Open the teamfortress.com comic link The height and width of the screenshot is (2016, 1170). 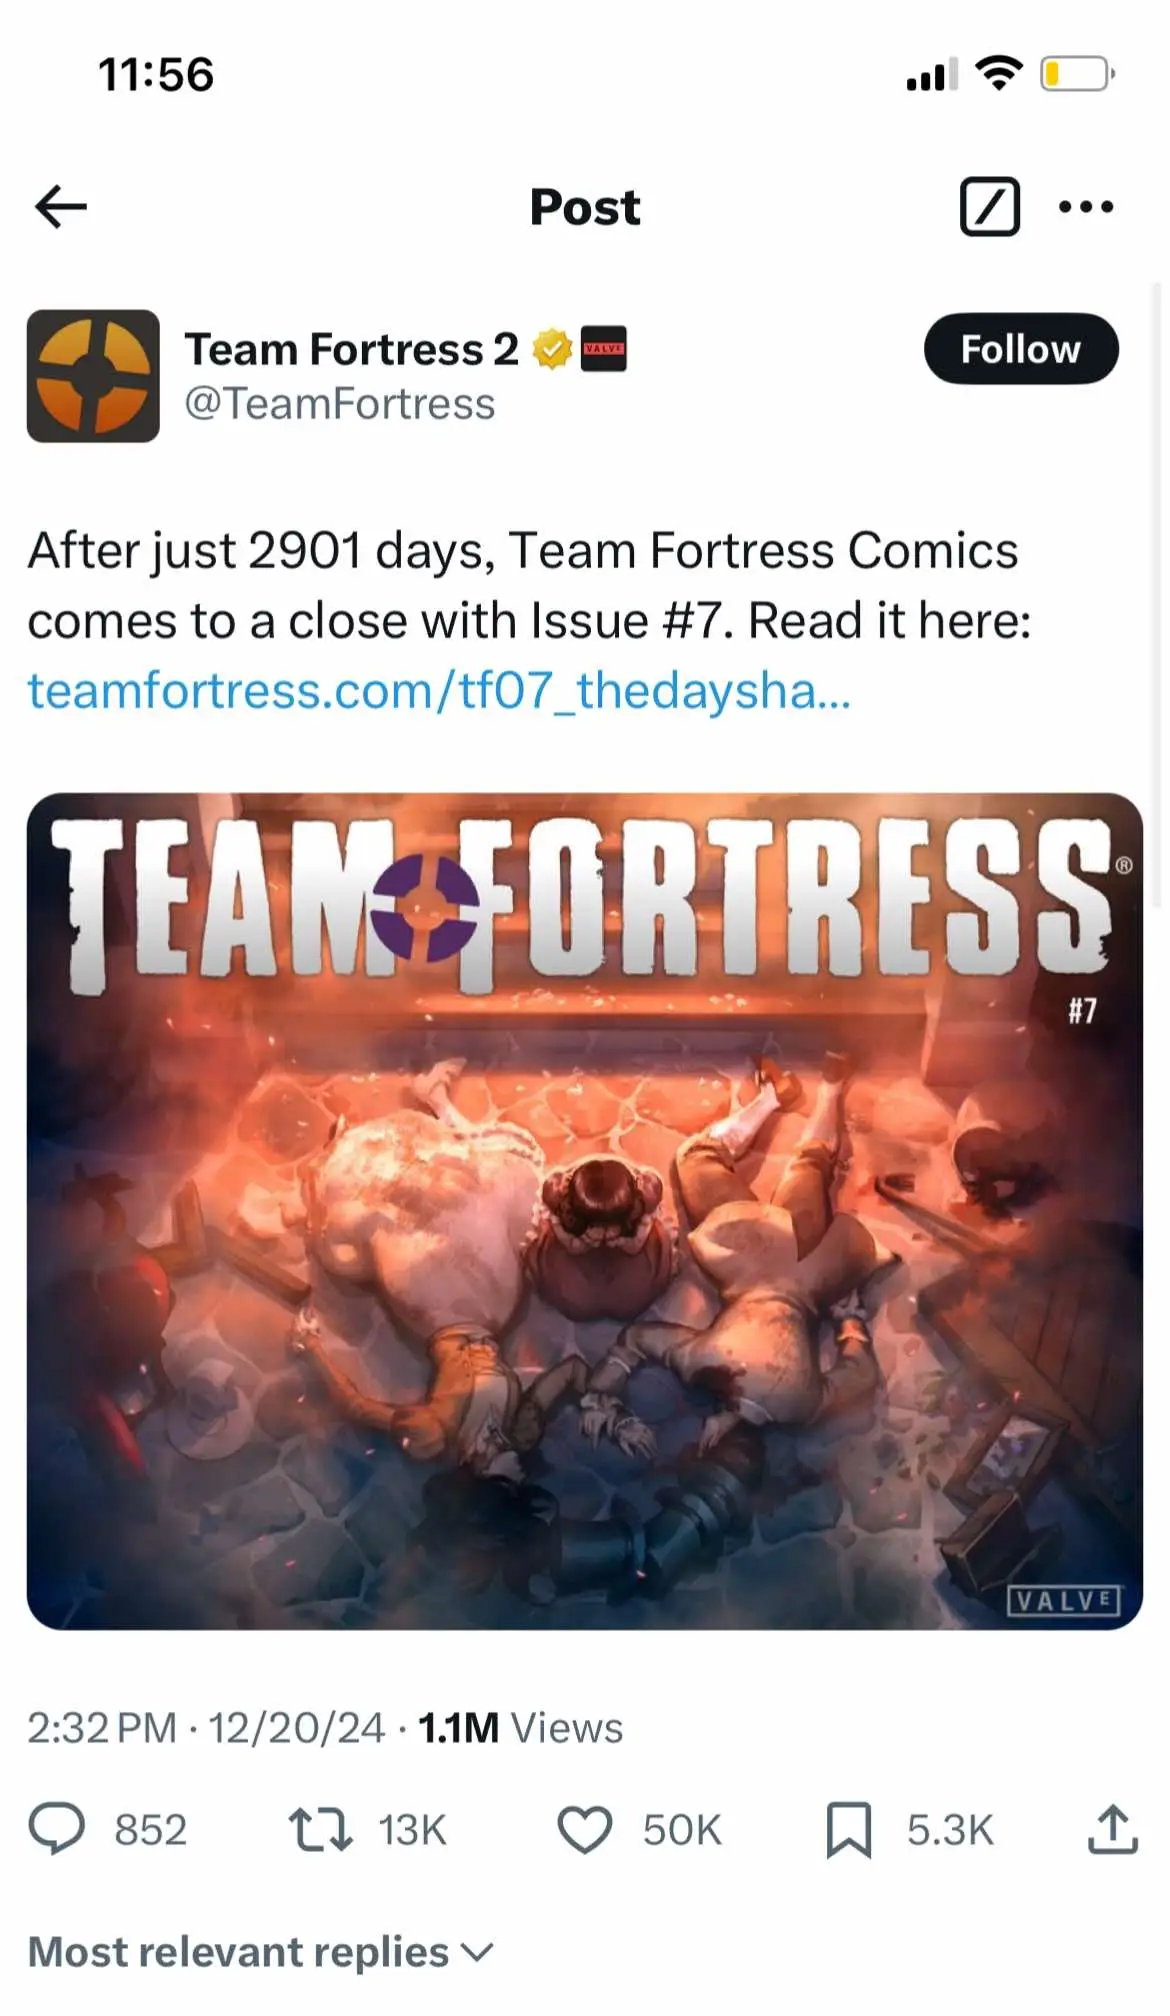click(439, 691)
